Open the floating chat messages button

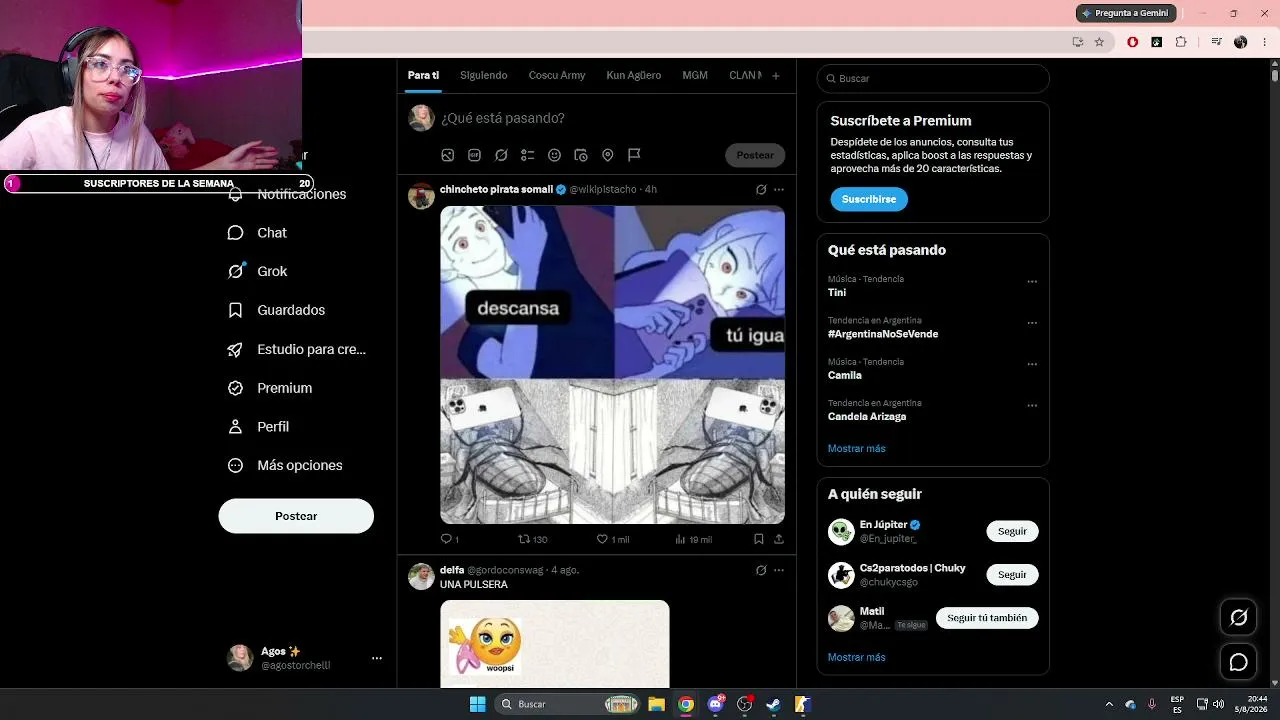1238,662
